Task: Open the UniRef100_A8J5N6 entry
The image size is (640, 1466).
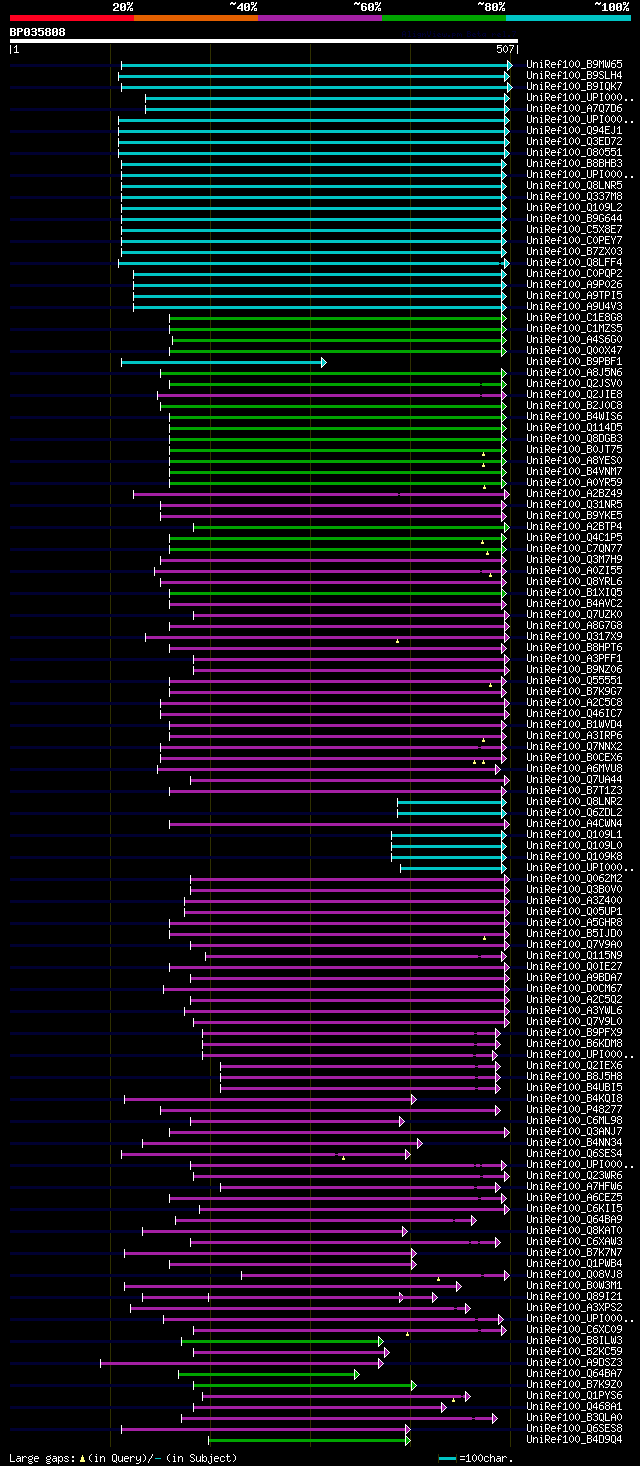Action: pyautogui.click(x=574, y=372)
